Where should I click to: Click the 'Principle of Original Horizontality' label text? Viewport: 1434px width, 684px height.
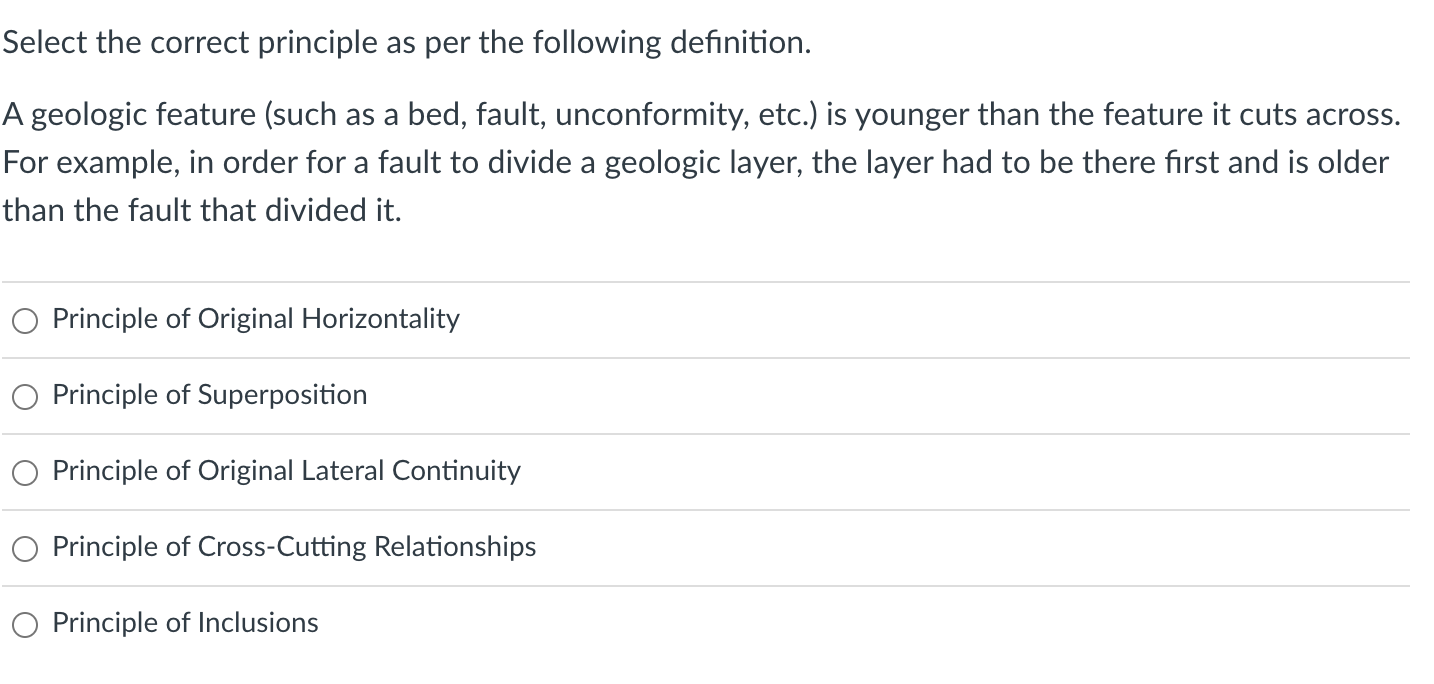coord(256,319)
